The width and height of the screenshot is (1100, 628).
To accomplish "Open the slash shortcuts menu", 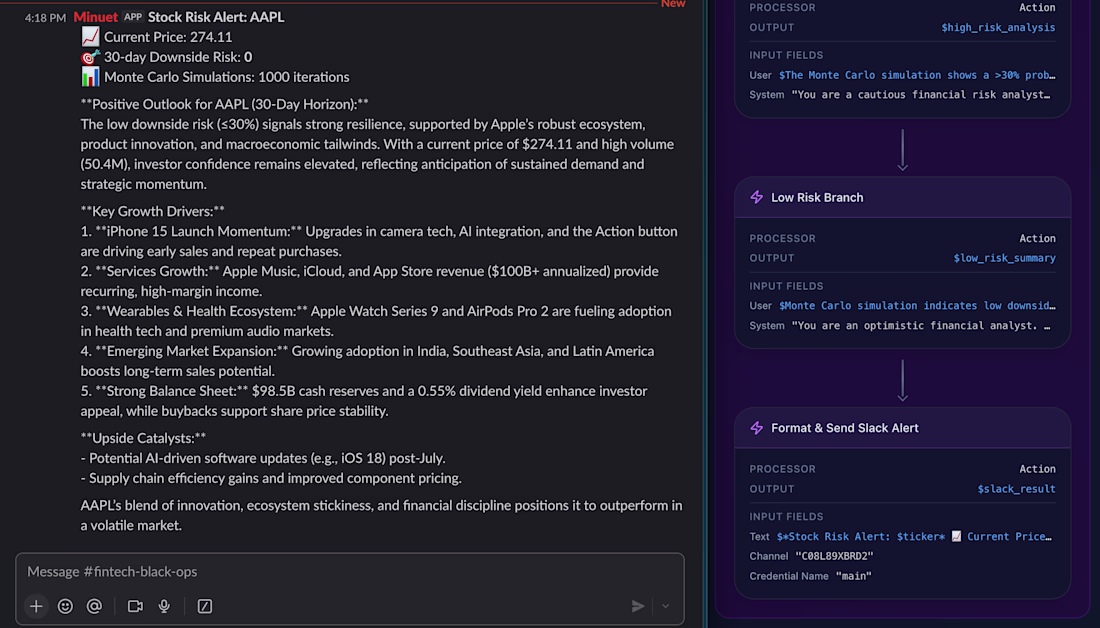I will (x=205, y=606).
